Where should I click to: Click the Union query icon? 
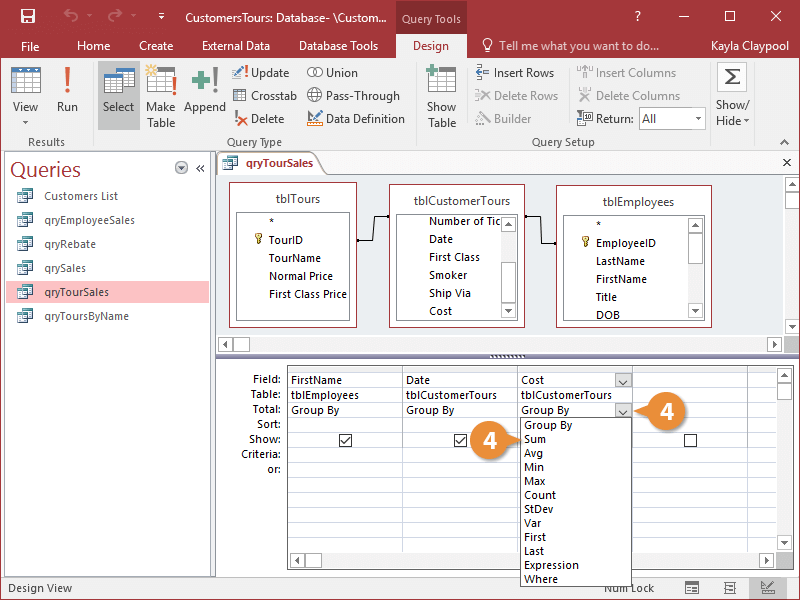pyautogui.click(x=333, y=72)
